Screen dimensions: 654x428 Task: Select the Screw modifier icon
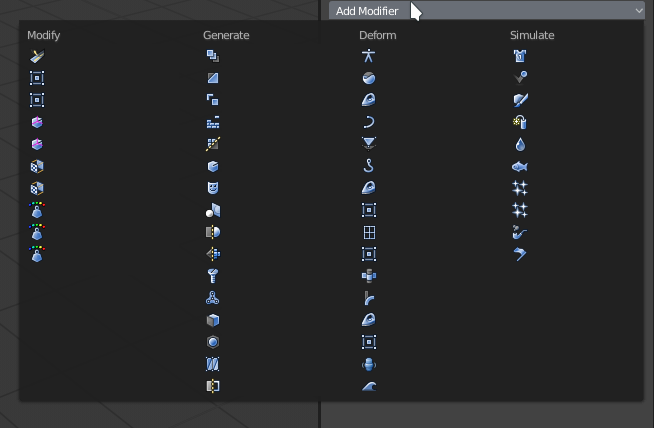point(213,276)
